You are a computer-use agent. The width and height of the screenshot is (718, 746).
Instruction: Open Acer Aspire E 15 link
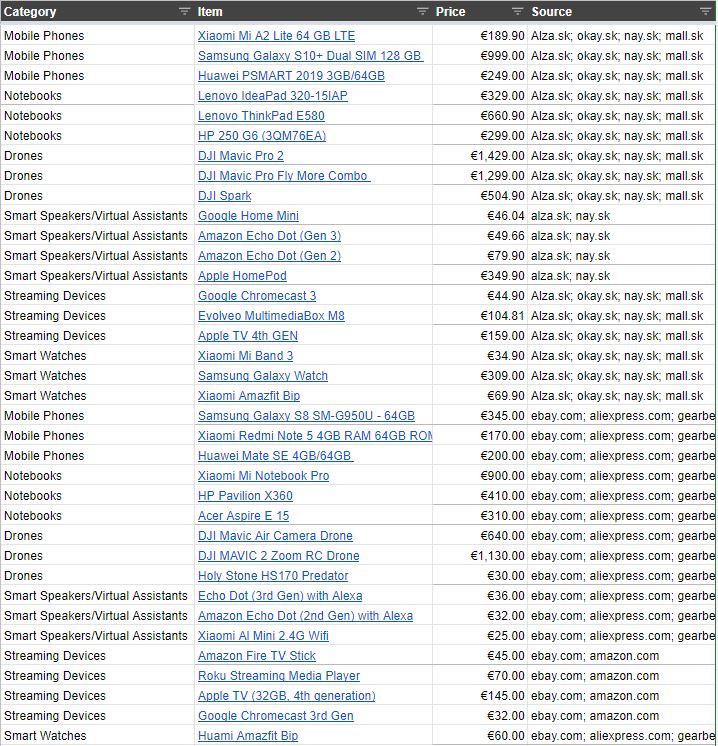pos(244,515)
